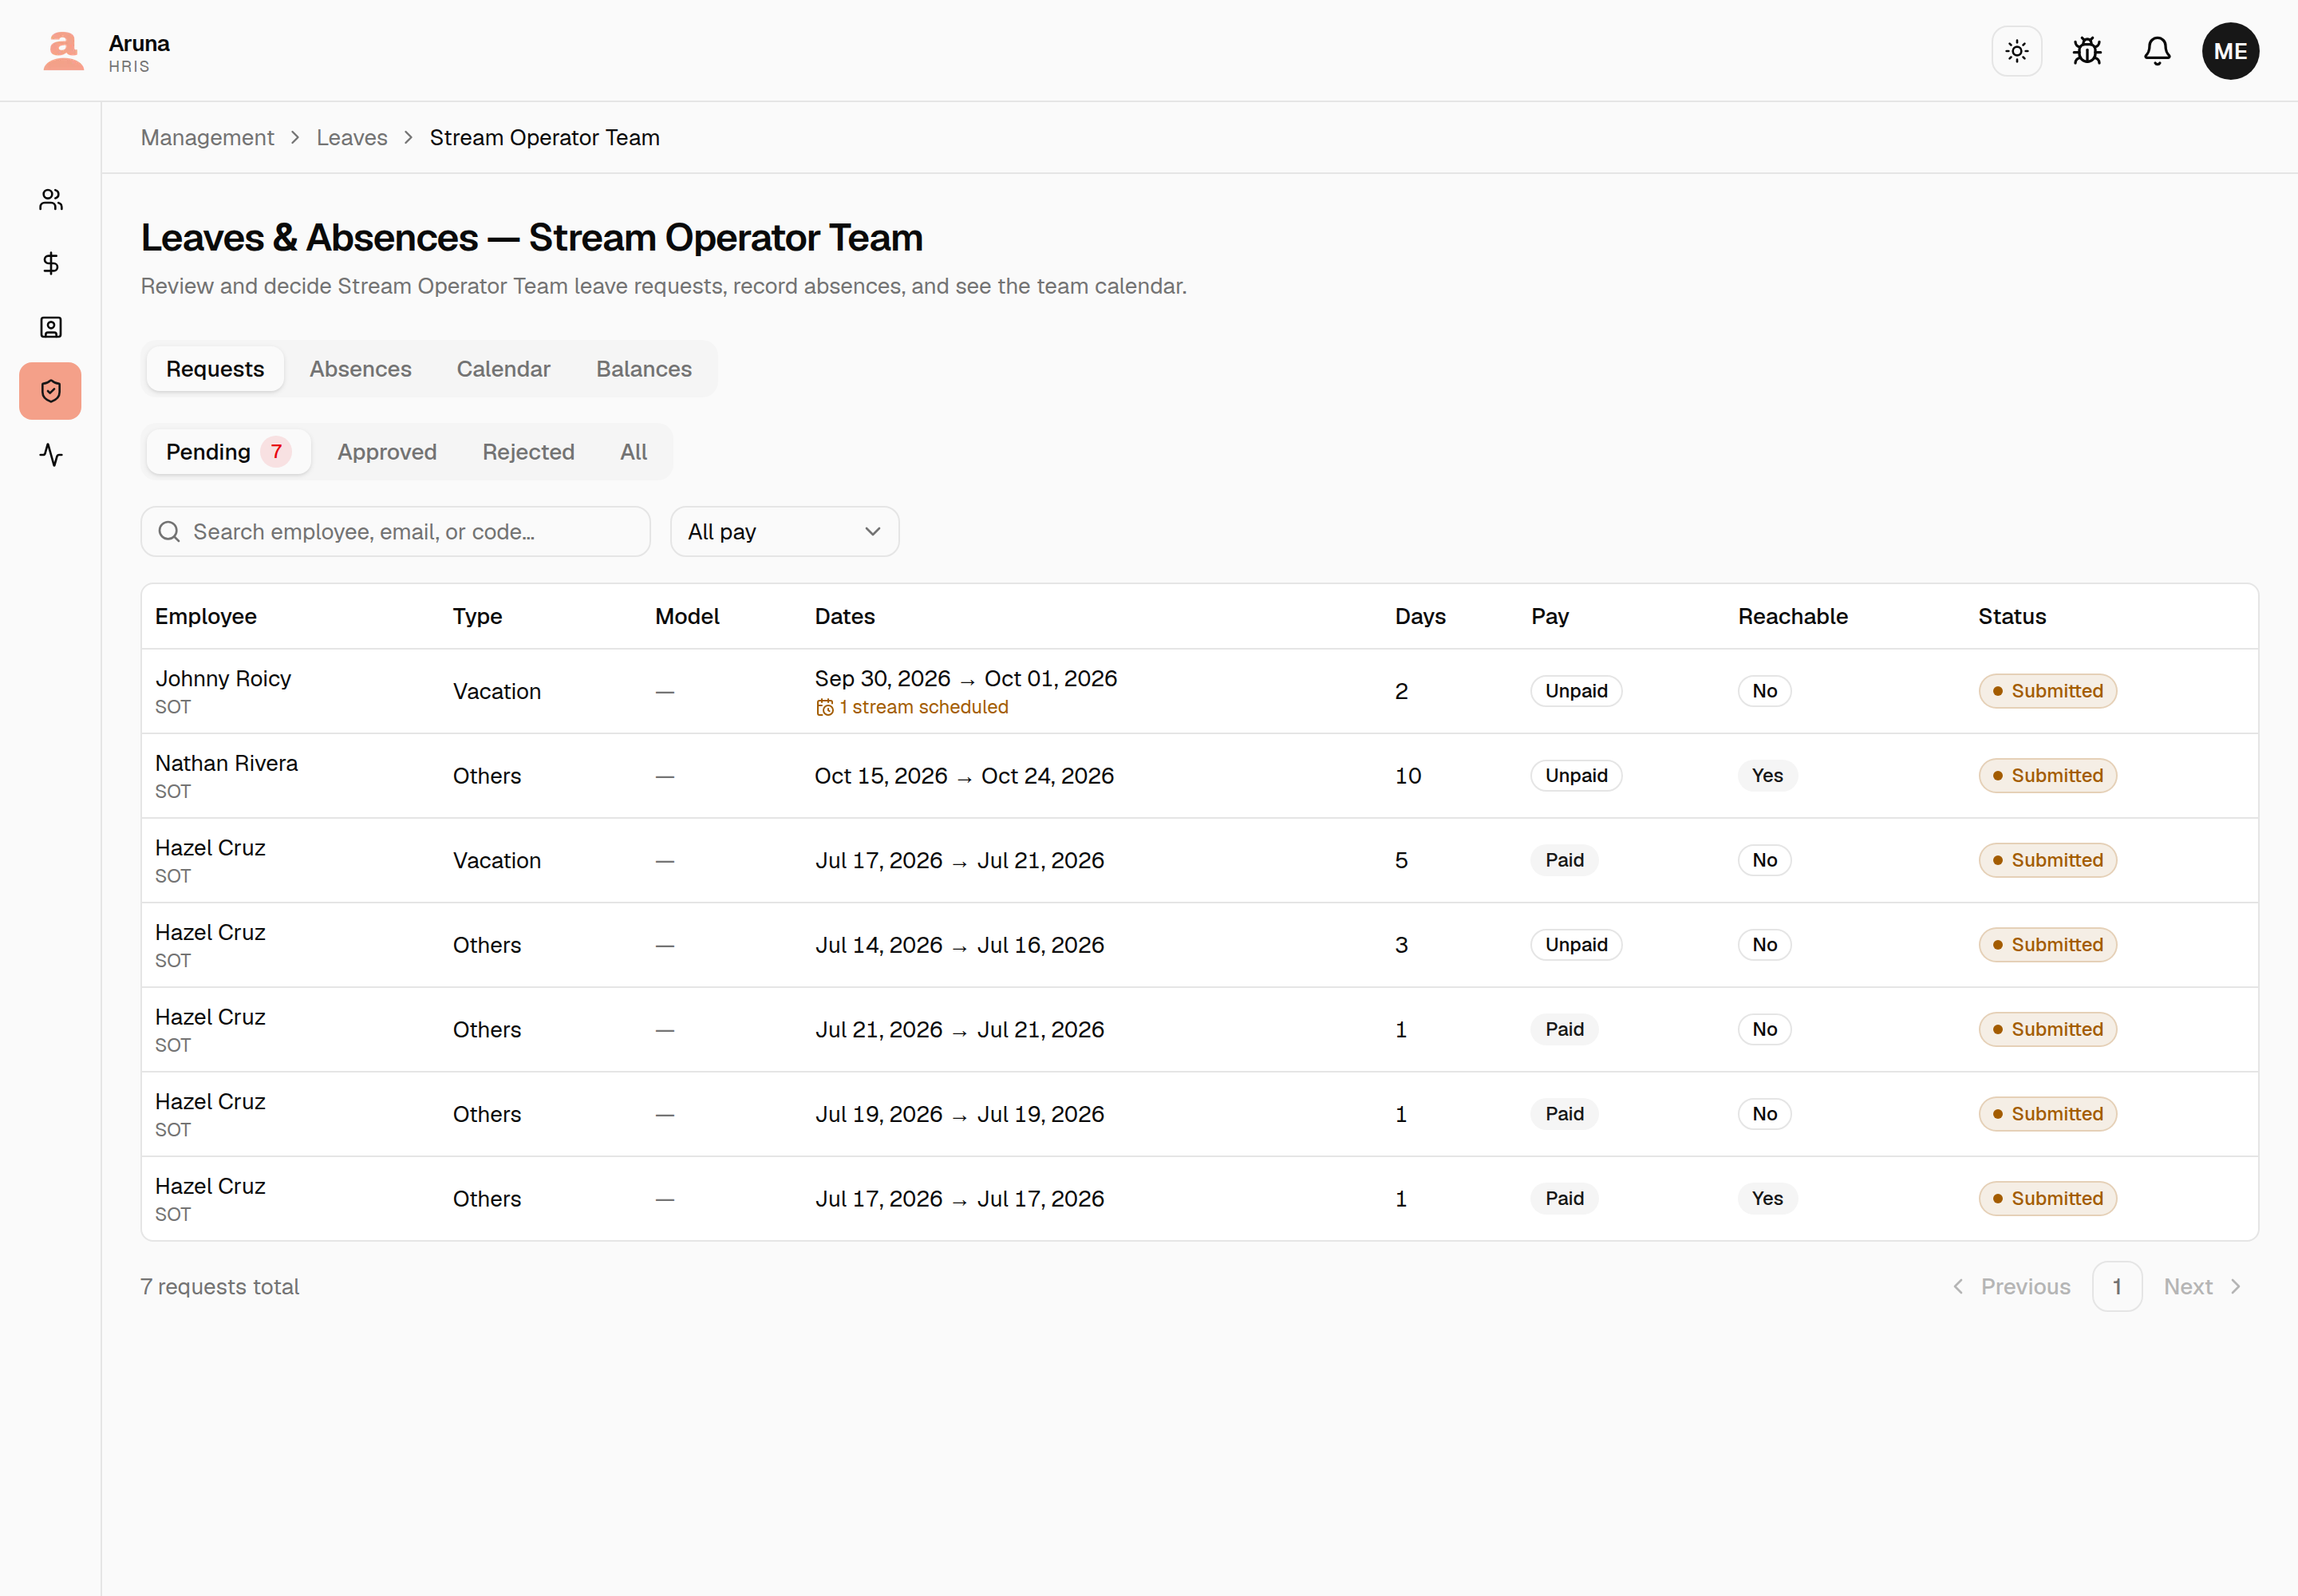Switch to the Absences tab
2298x1596 pixels.
(360, 369)
